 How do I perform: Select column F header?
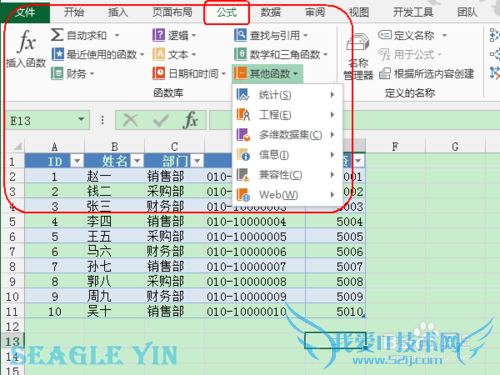tap(395, 146)
